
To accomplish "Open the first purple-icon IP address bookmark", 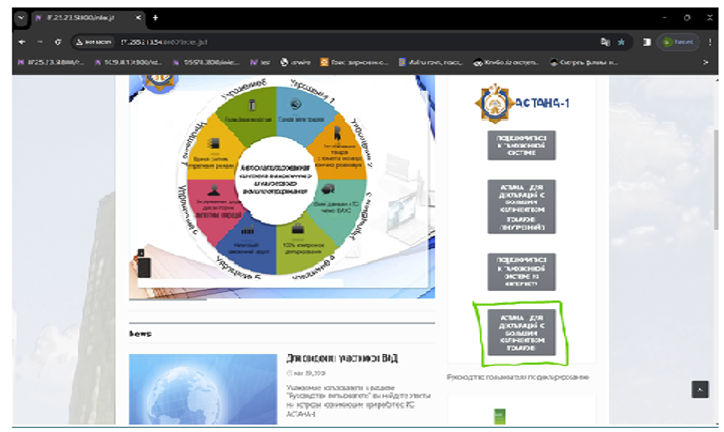I will [x=51, y=62].
